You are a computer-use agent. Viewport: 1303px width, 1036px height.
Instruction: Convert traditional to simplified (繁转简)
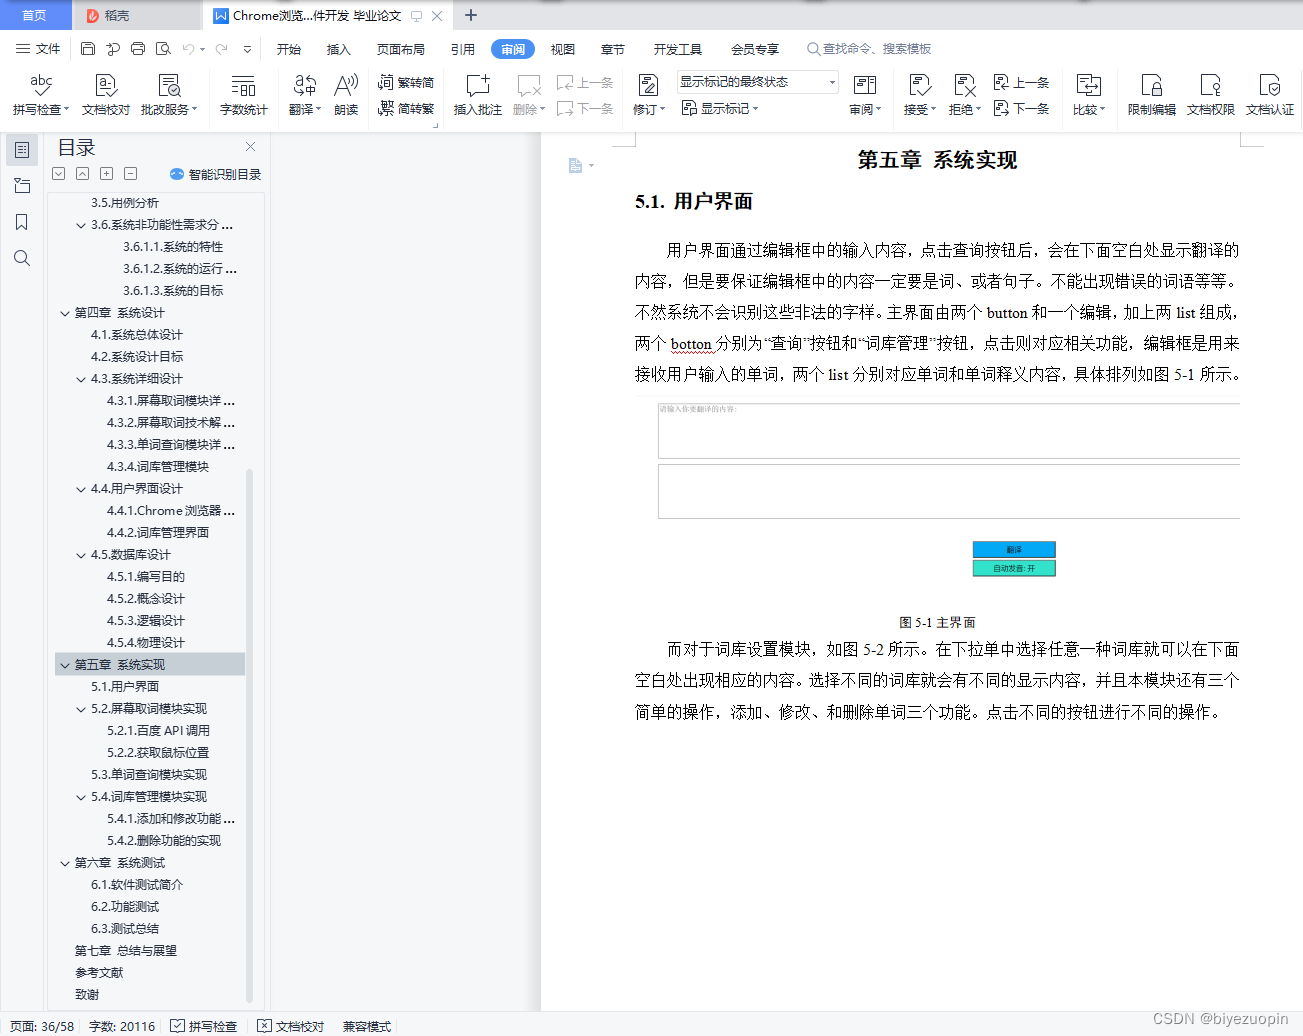click(406, 82)
